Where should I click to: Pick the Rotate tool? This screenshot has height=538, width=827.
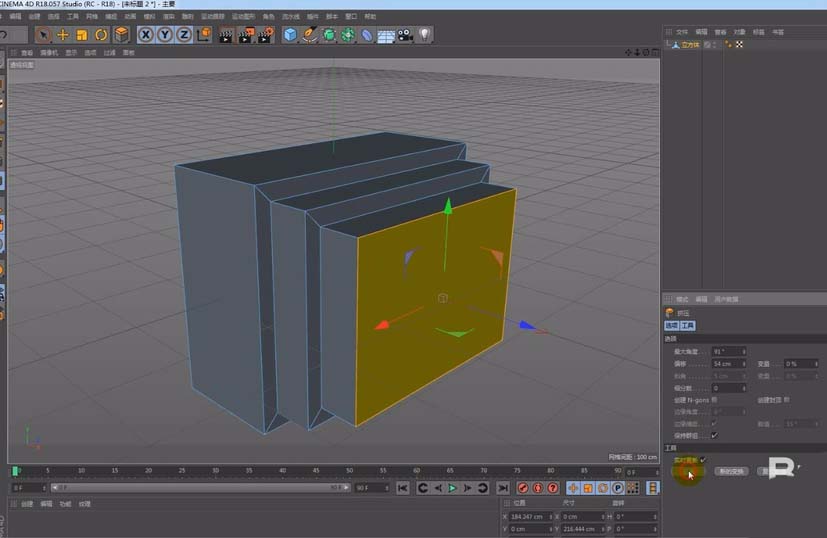coord(101,35)
